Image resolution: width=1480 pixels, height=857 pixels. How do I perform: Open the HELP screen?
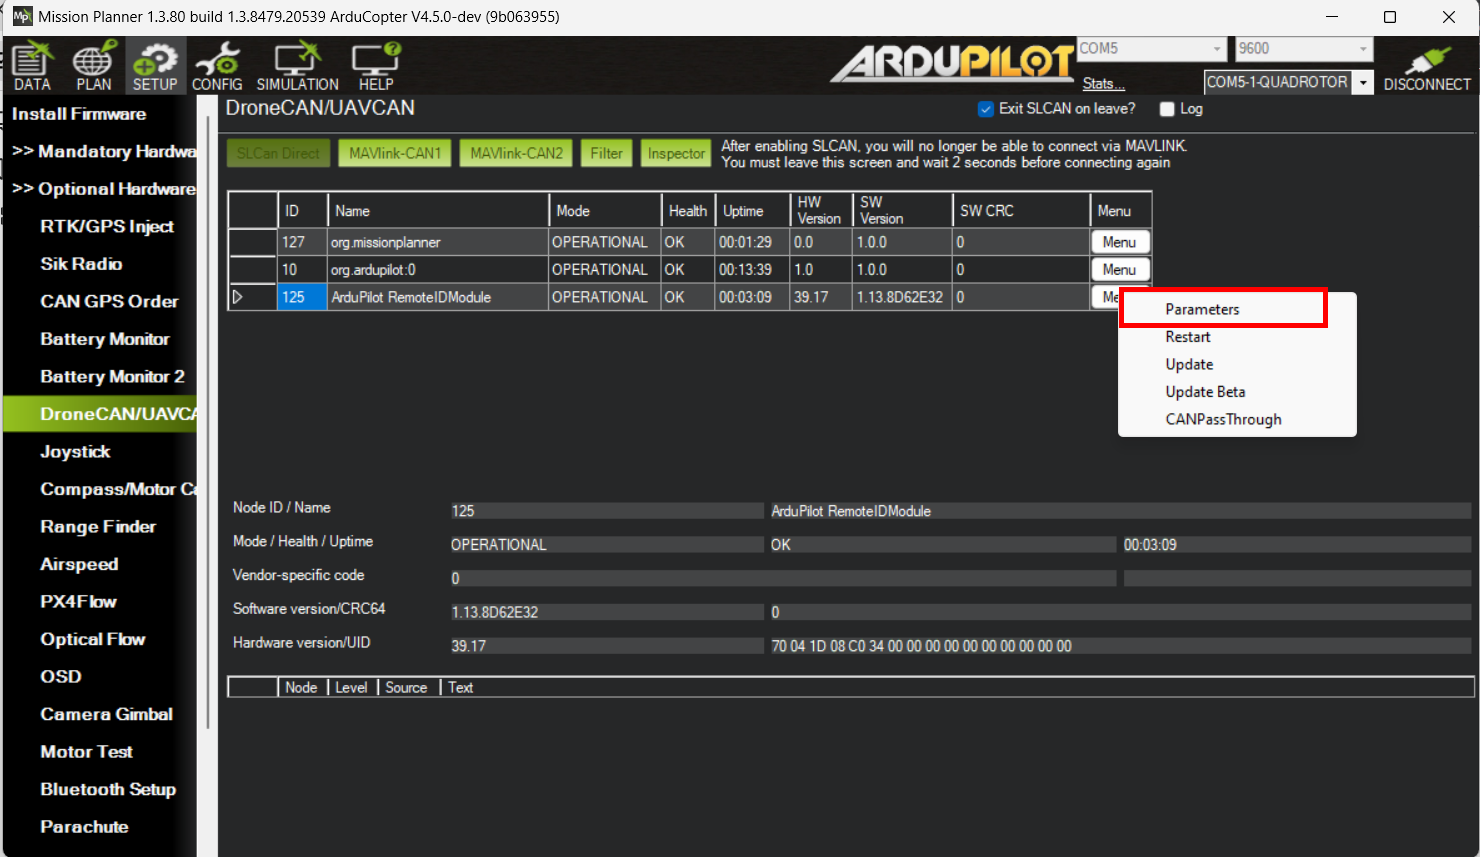[x=376, y=66]
